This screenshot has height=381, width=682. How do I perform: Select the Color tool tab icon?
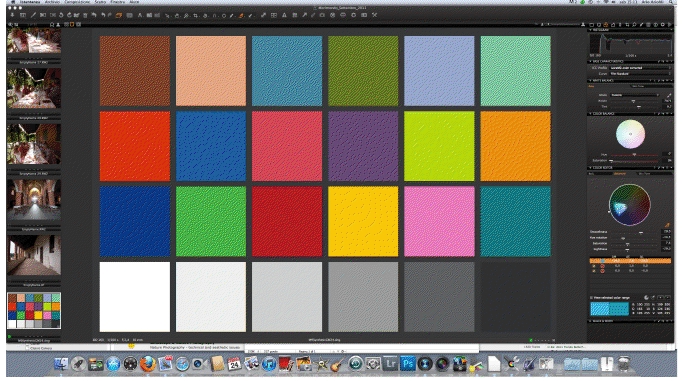tap(605, 25)
